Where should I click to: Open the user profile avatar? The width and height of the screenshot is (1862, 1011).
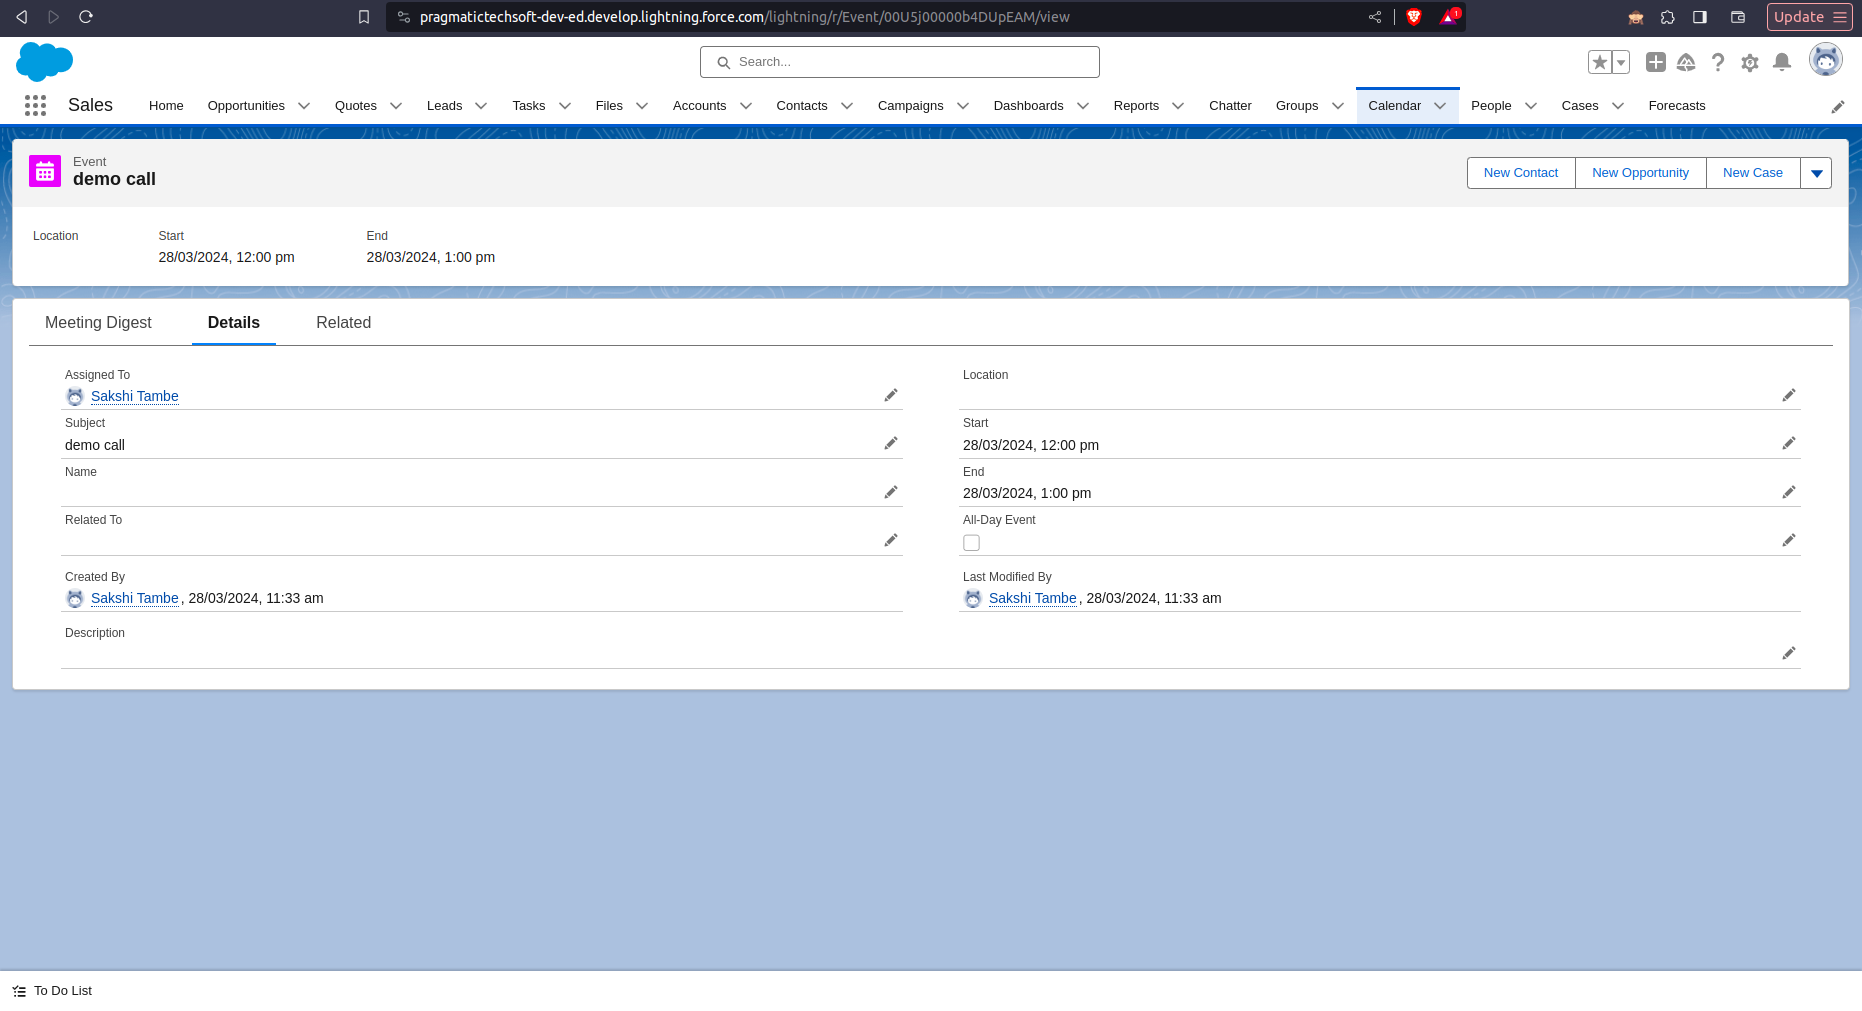pos(1826,60)
